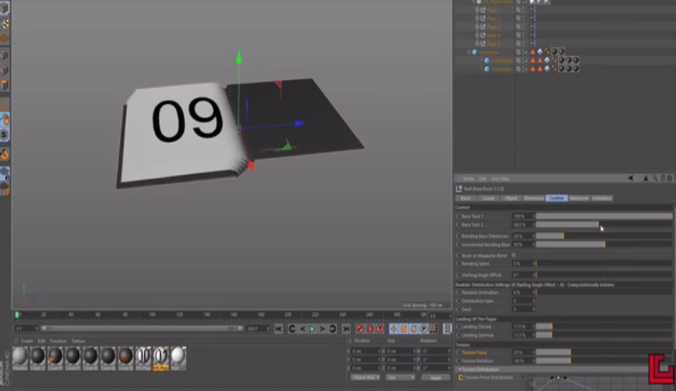Select Page_1 object in Object manager
Screen dimensions: 676x391
tap(493, 10)
